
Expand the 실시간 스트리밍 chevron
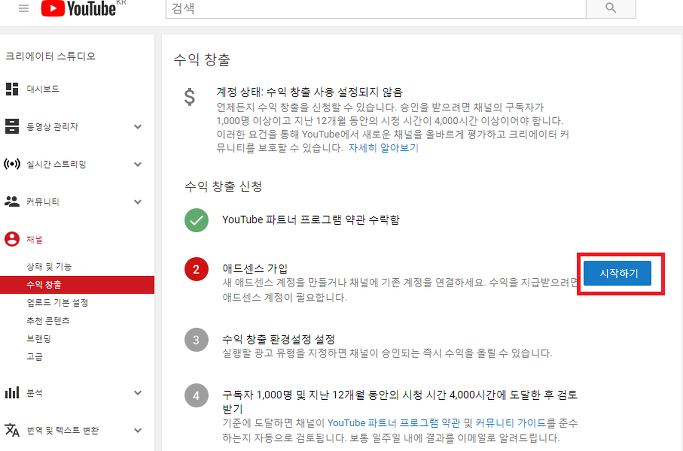[138, 164]
